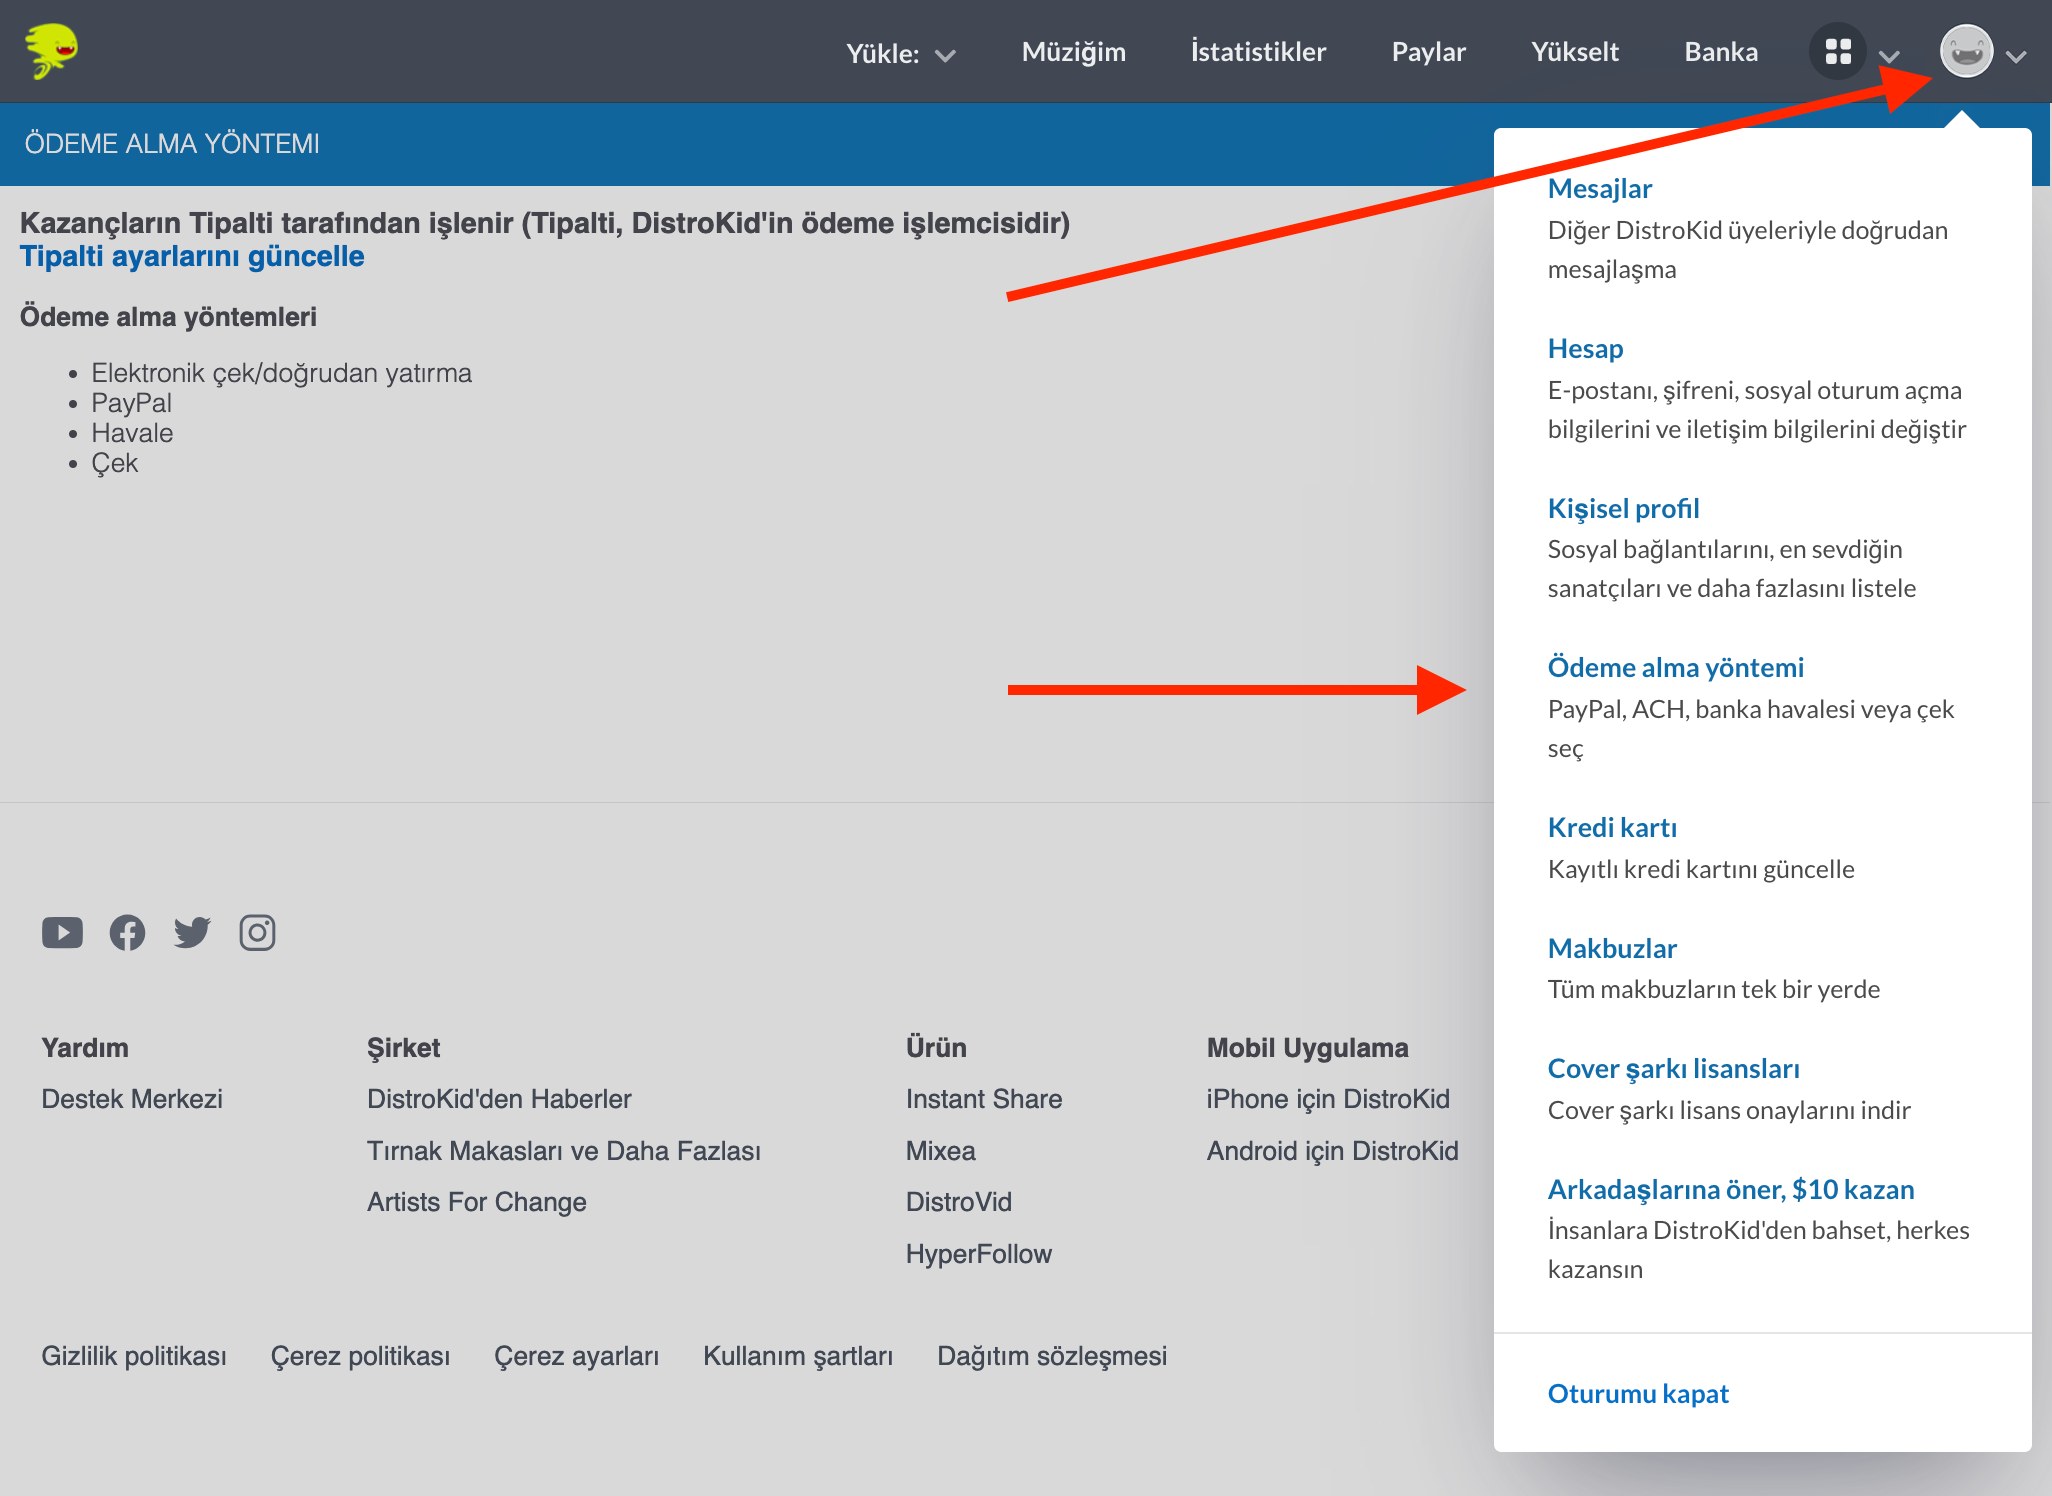Click Oturumu kapat to log out
Image resolution: width=2052 pixels, height=1496 pixels.
[1637, 1393]
